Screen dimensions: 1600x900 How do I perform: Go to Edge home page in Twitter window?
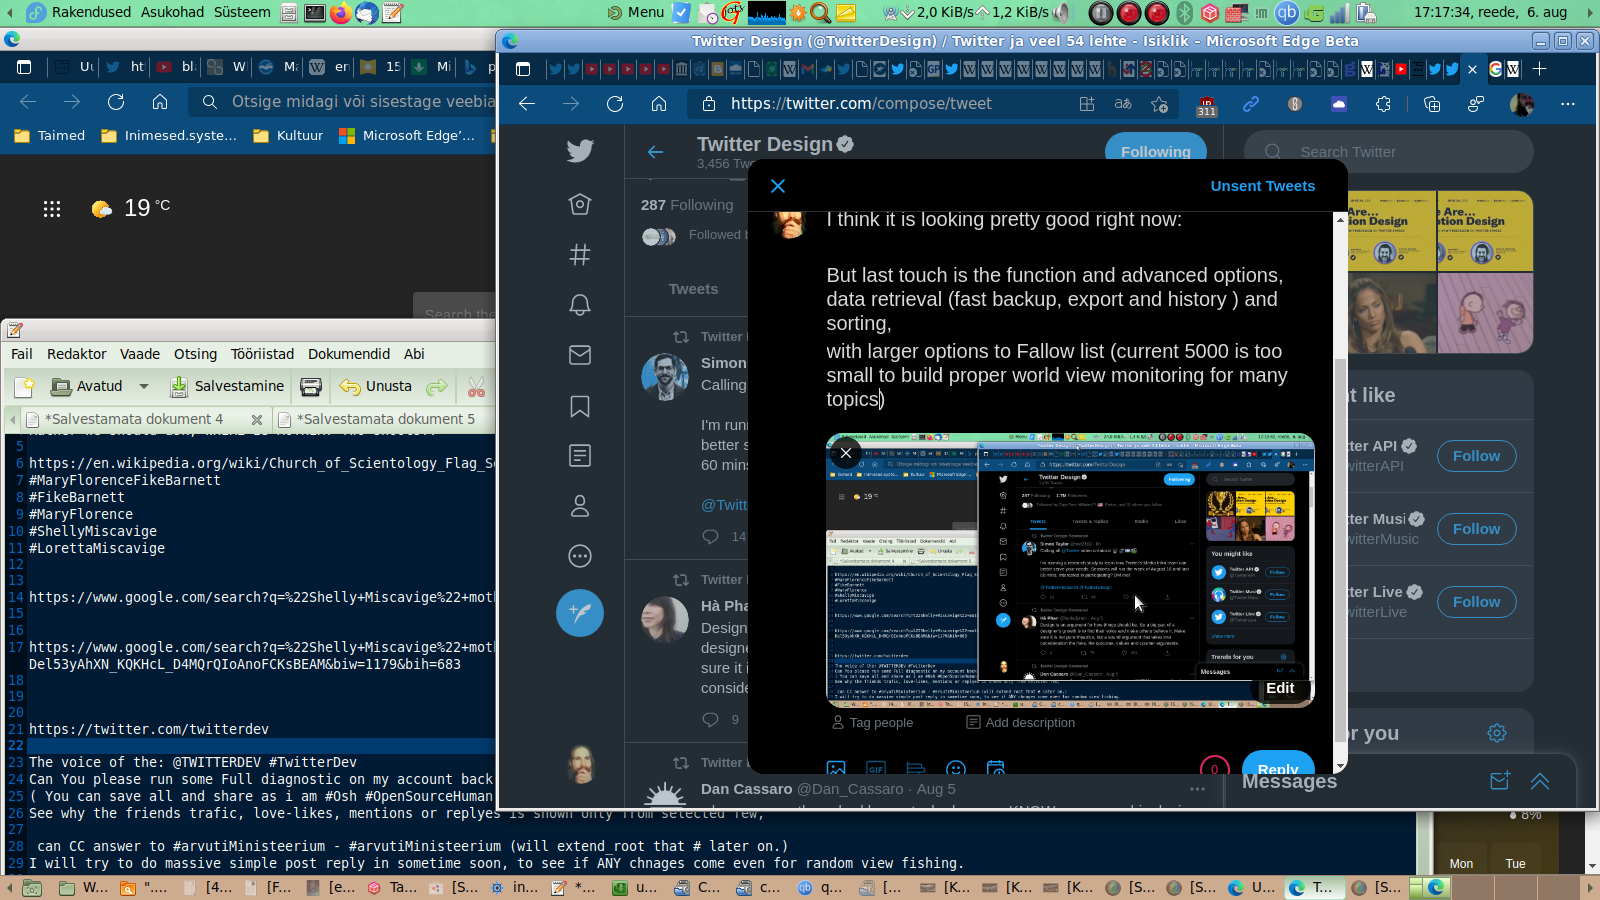pos(659,104)
